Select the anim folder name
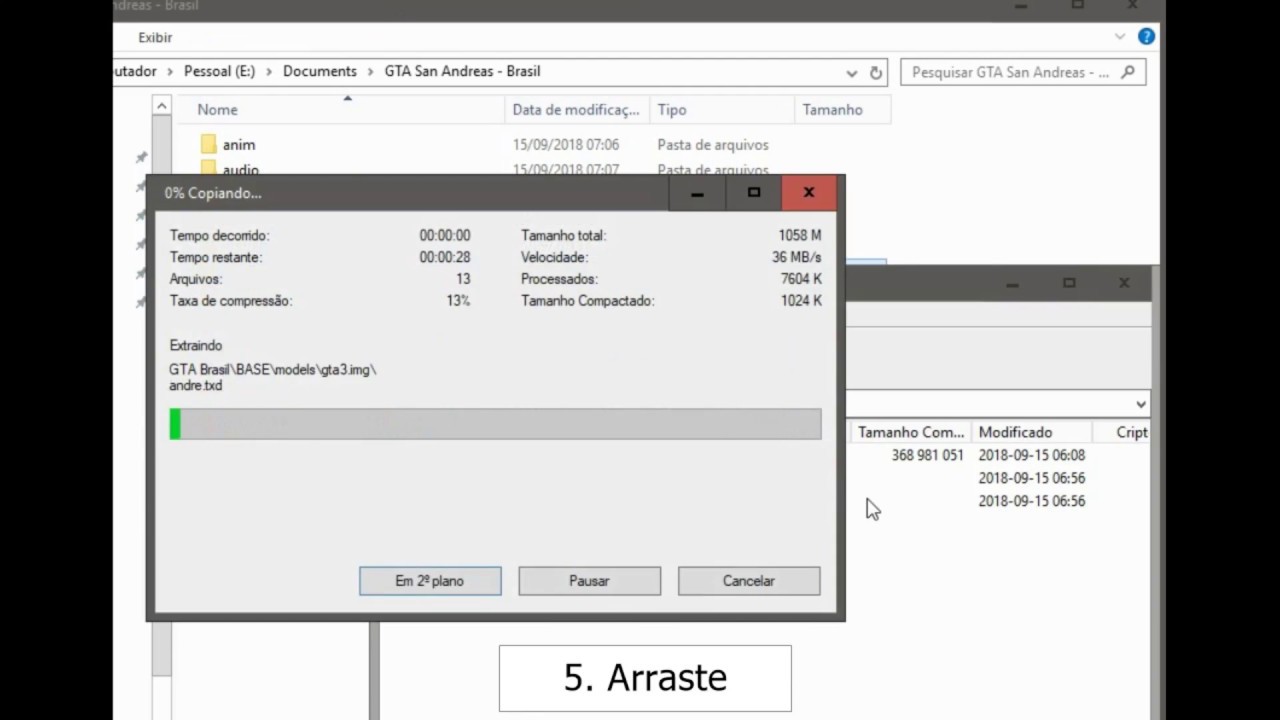The width and height of the screenshot is (1280, 720). [239, 145]
